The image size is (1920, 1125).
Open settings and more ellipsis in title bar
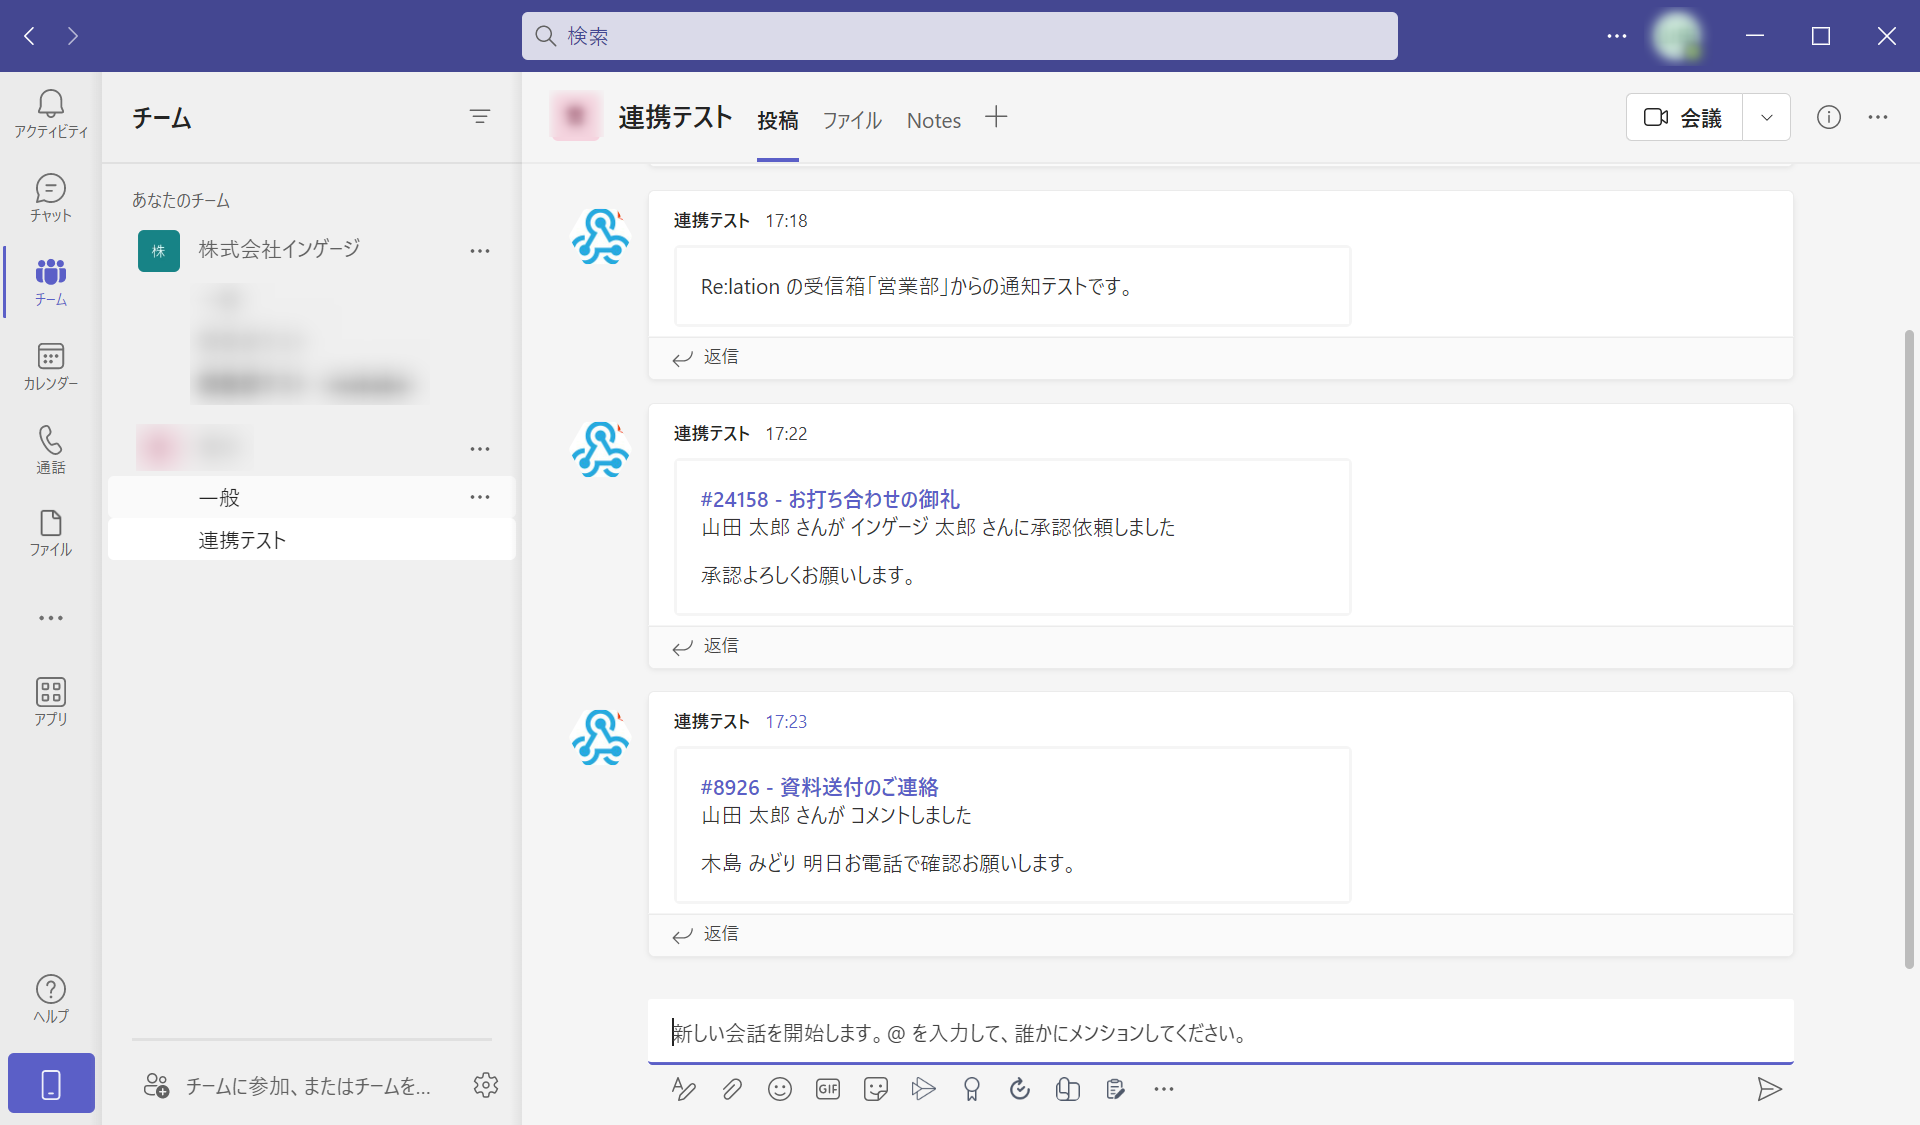pos(1617,36)
